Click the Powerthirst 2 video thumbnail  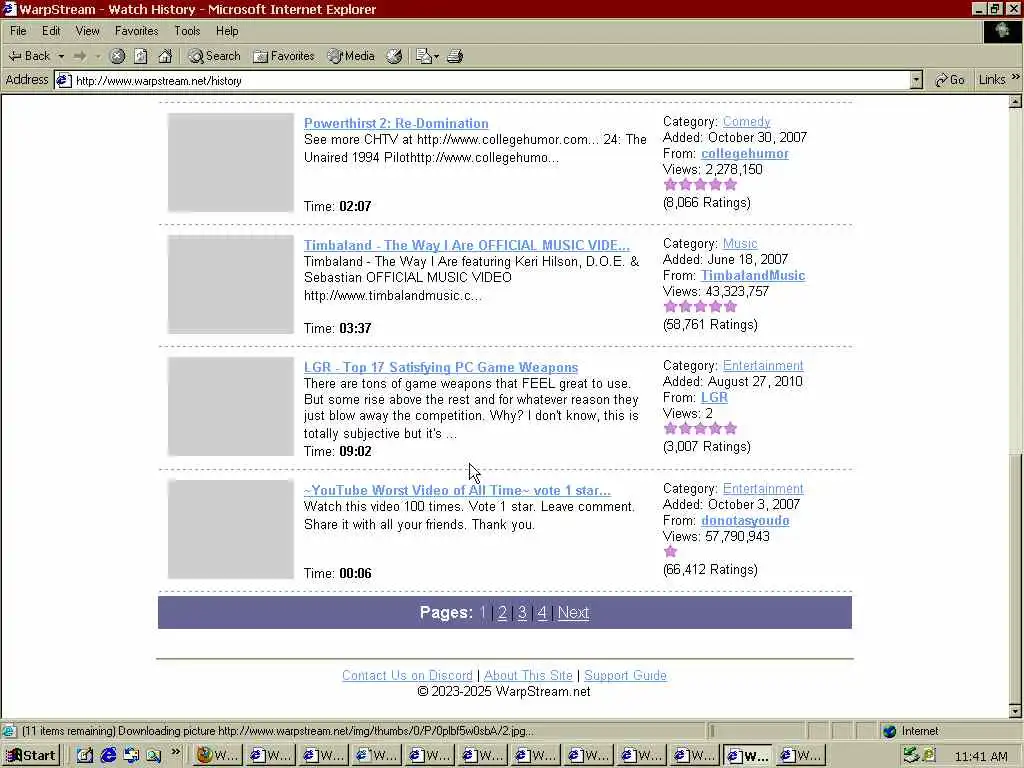tap(231, 163)
